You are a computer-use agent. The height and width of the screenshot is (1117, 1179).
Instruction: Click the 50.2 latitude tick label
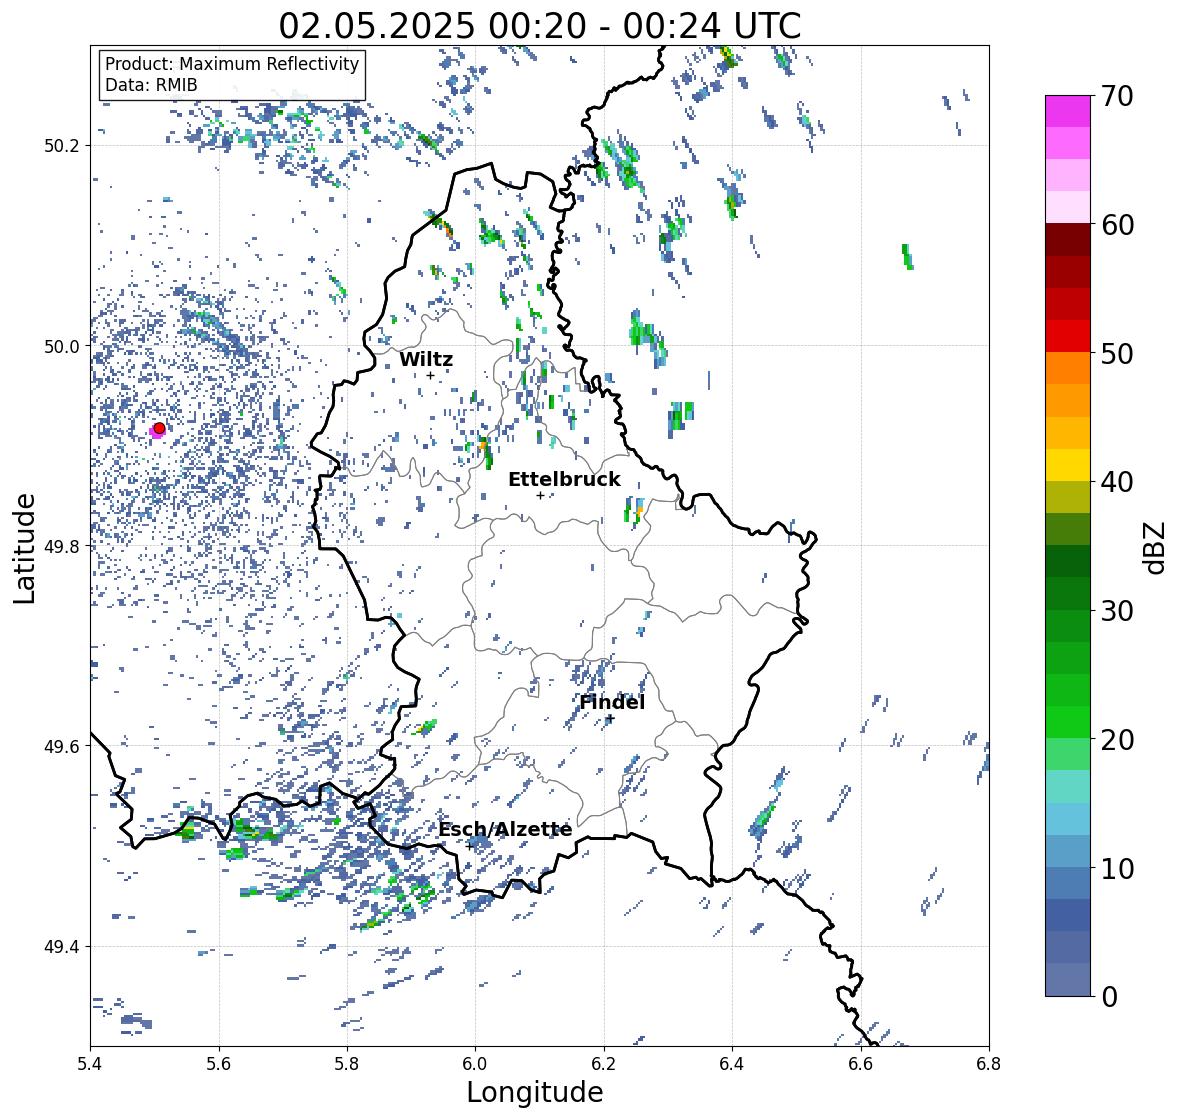pos(62,146)
